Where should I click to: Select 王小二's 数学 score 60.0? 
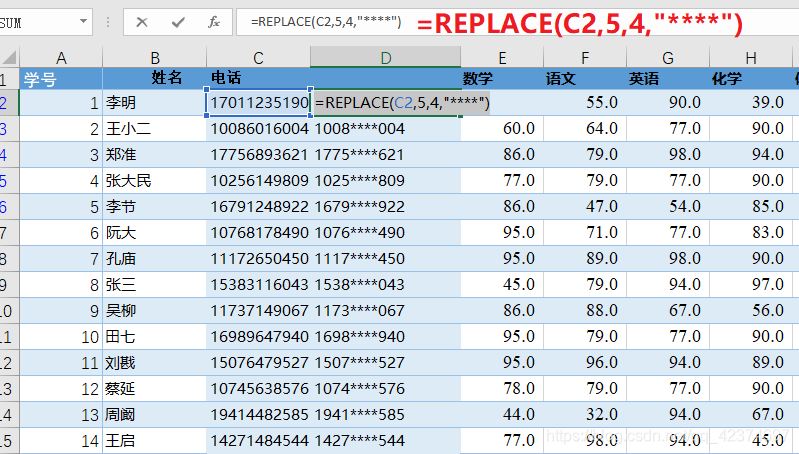[502, 129]
